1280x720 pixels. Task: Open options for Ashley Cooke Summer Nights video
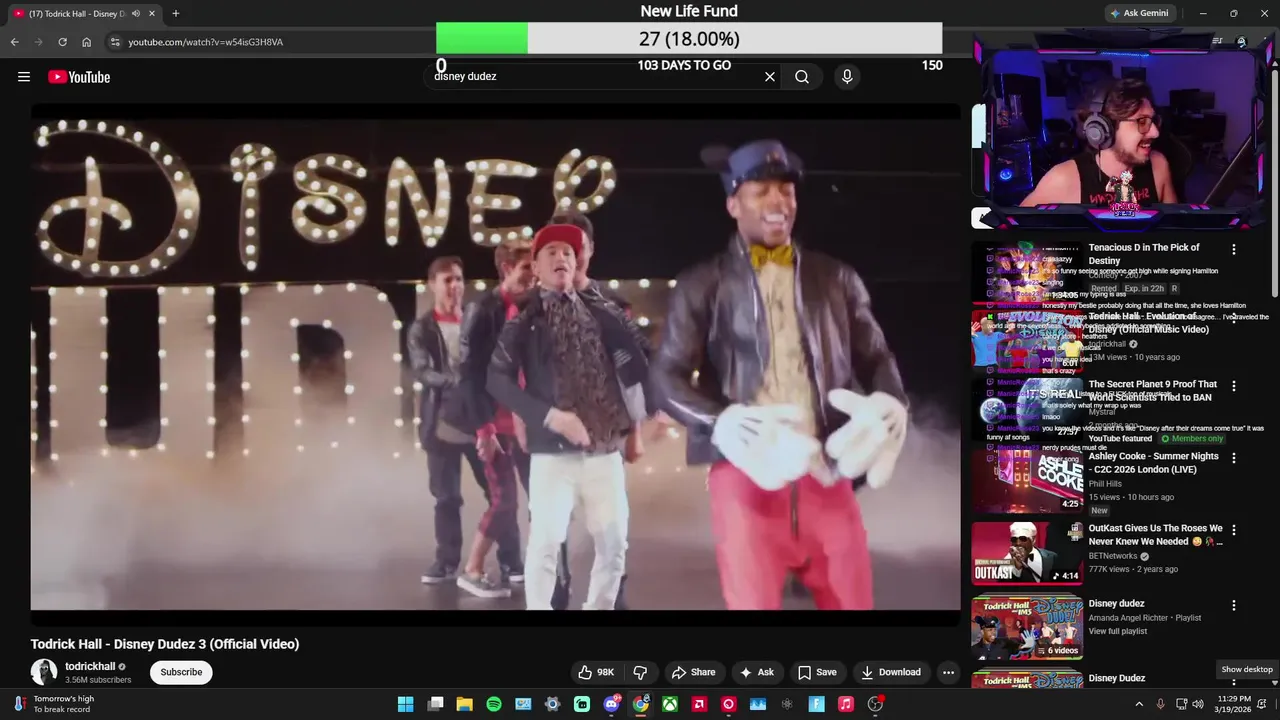pyautogui.click(x=1233, y=458)
